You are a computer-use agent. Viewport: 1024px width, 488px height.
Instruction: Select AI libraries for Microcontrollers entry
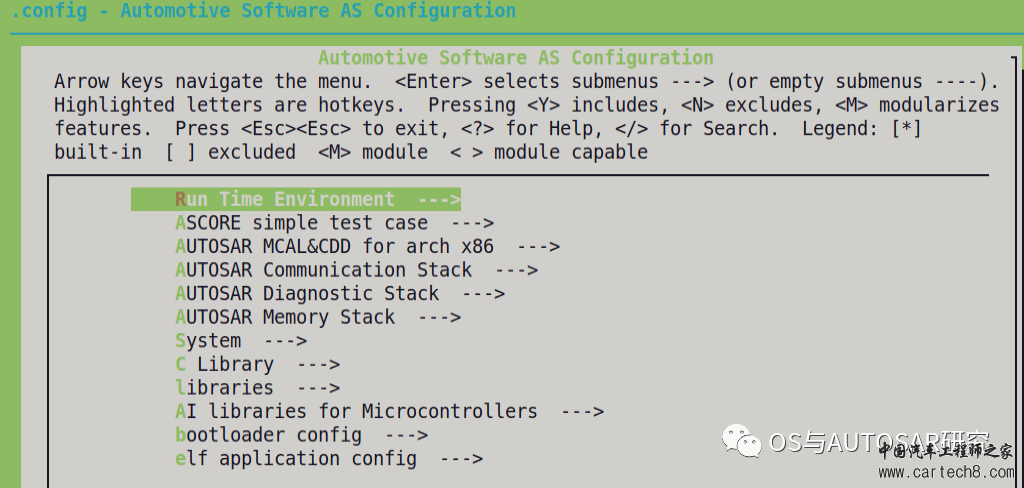coord(390,411)
